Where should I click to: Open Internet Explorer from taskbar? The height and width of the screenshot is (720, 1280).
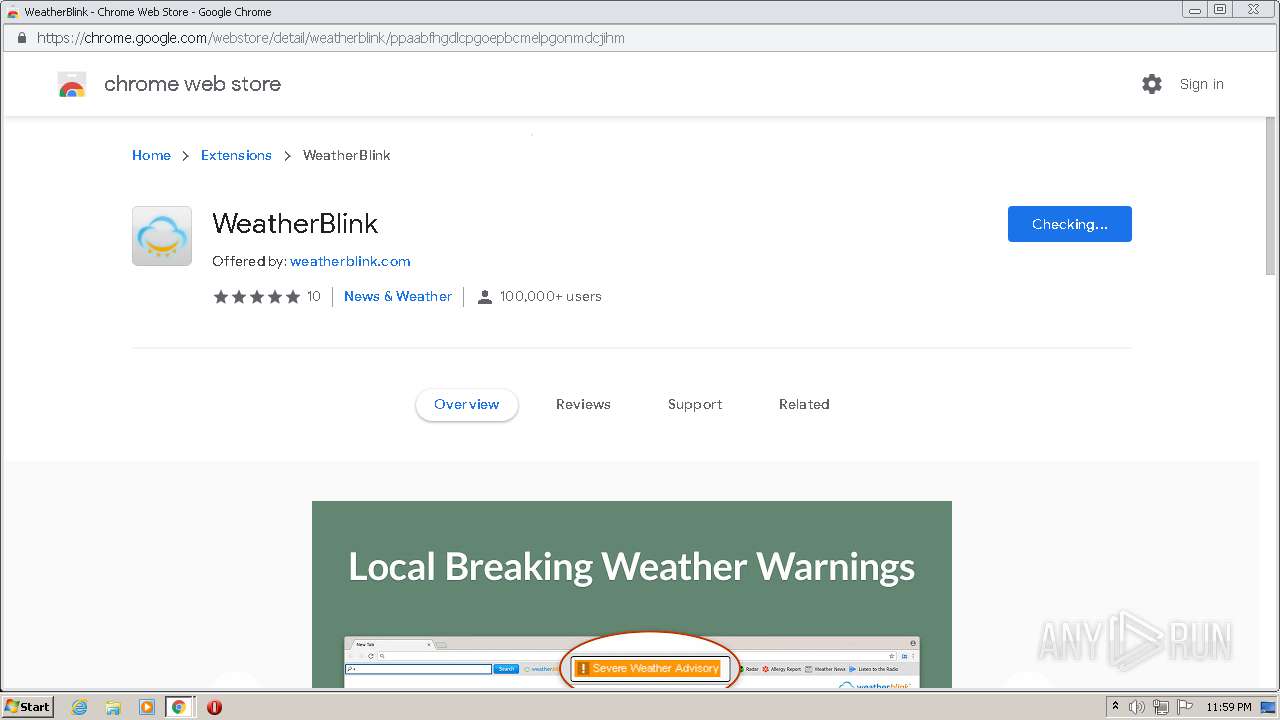point(79,707)
